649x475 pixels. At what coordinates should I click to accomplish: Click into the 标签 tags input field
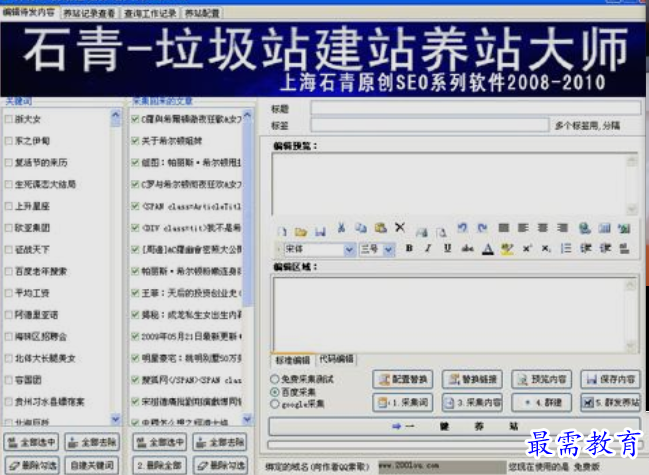click(x=430, y=125)
